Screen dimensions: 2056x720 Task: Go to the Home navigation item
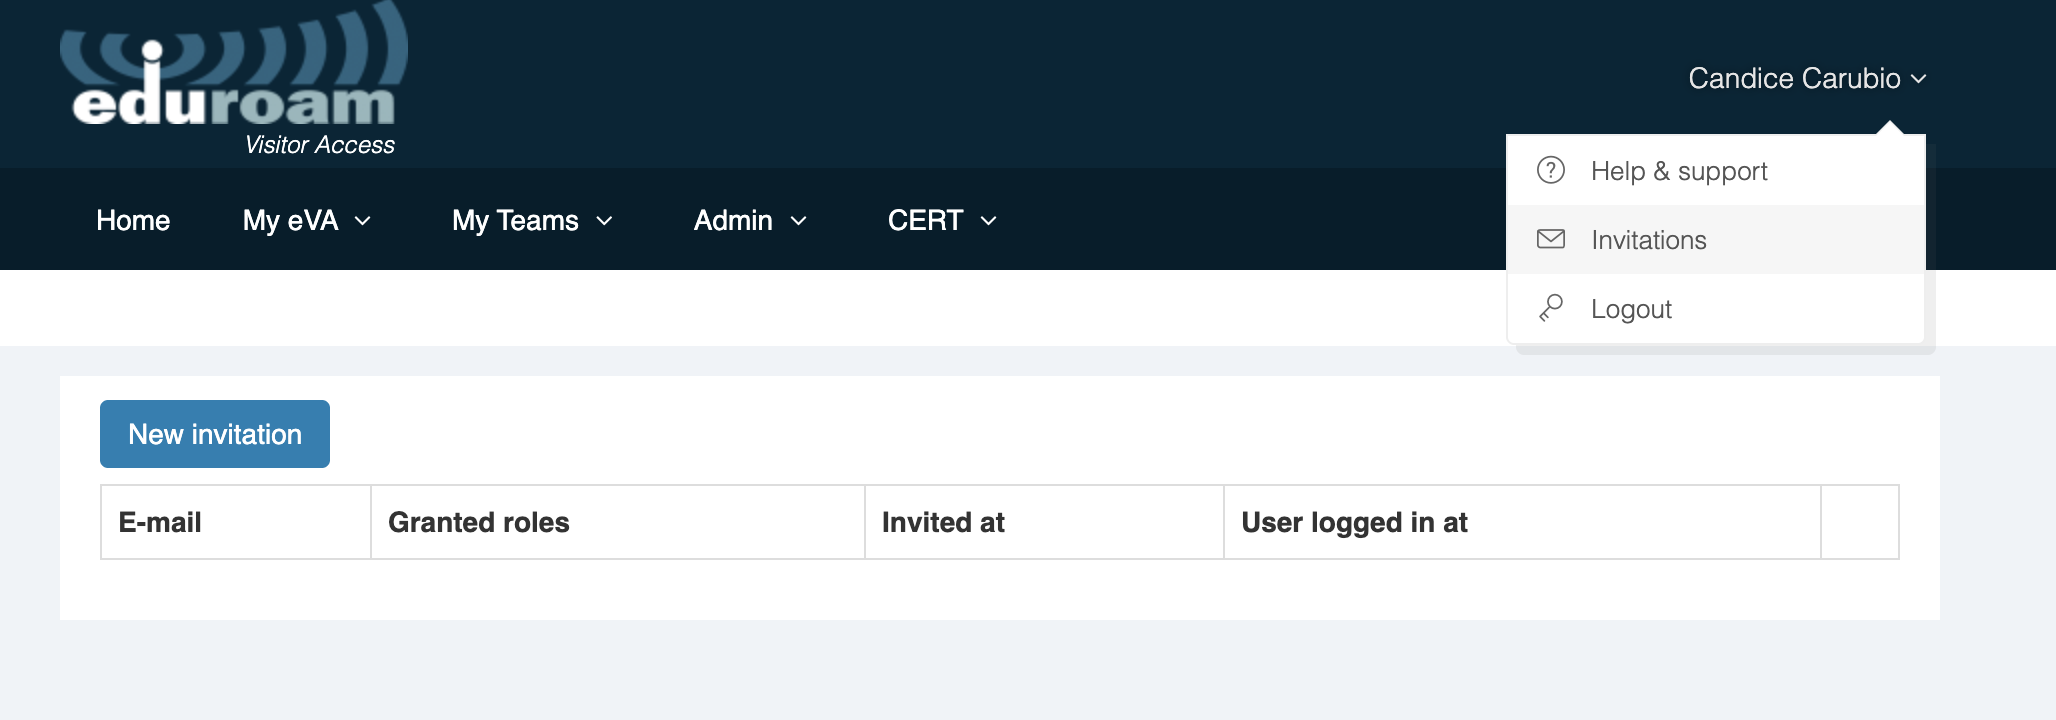(x=133, y=221)
